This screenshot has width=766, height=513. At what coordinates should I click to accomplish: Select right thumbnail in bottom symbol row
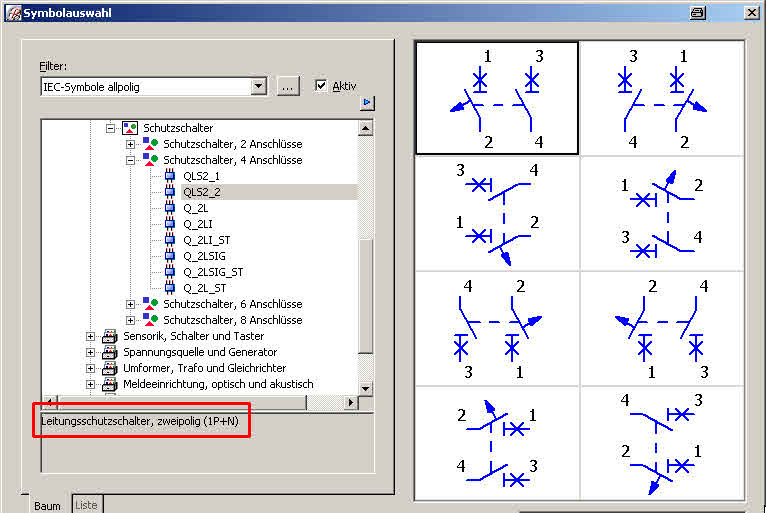click(661, 443)
